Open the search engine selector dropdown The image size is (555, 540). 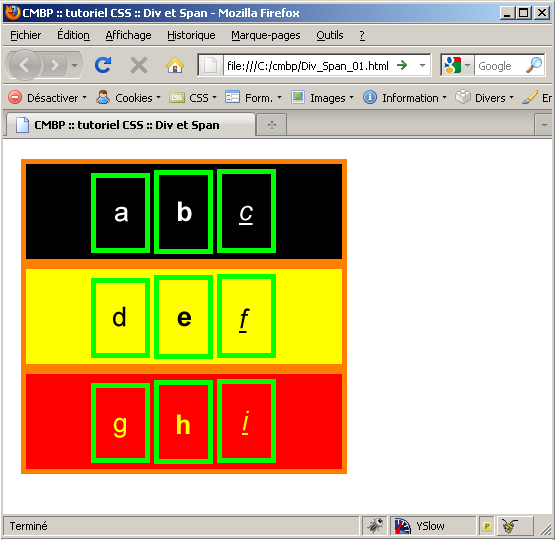457,65
